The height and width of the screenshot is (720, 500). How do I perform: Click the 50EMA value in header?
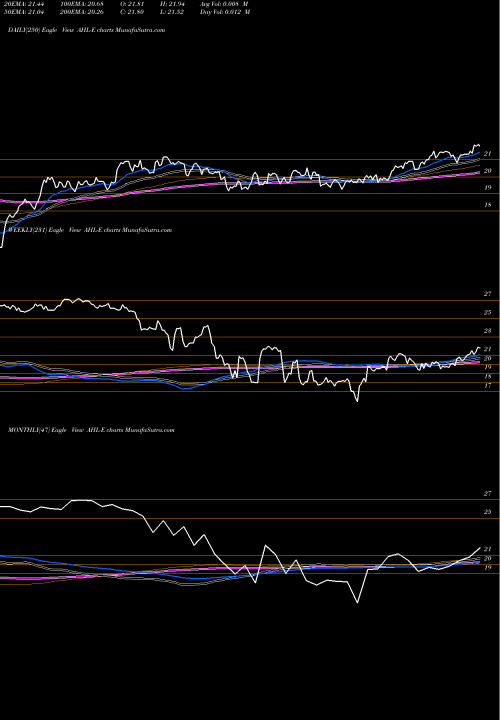point(25,12)
